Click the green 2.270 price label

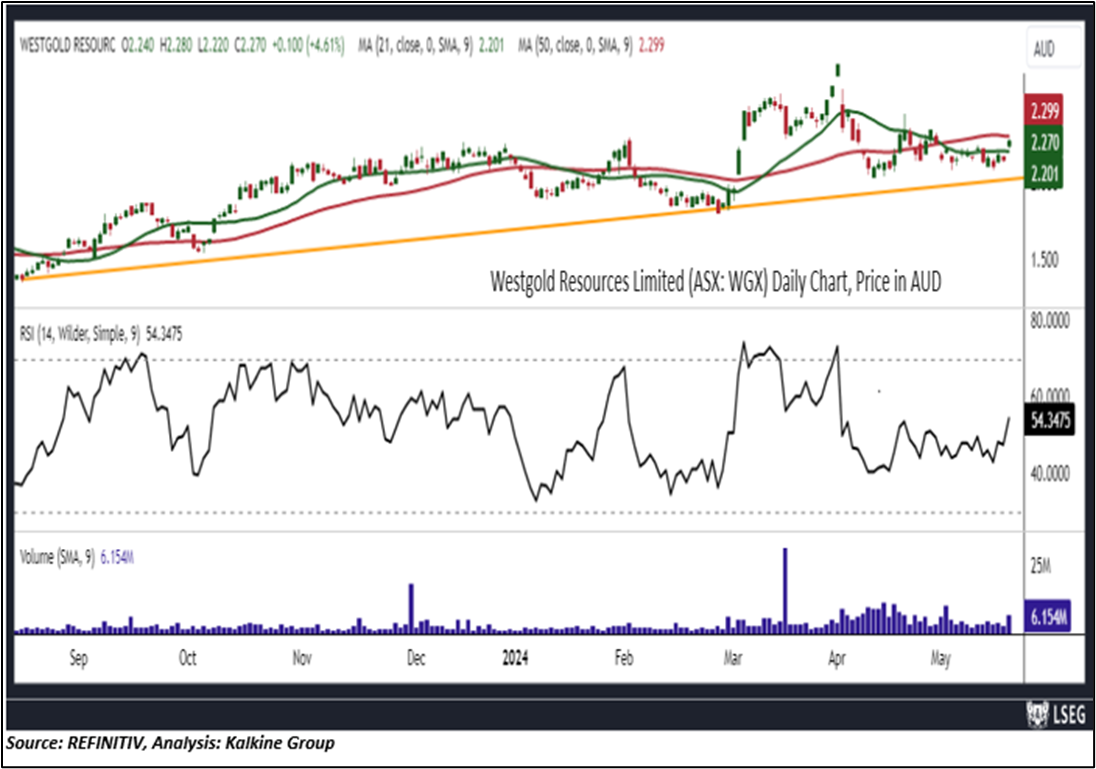pos(1044,143)
